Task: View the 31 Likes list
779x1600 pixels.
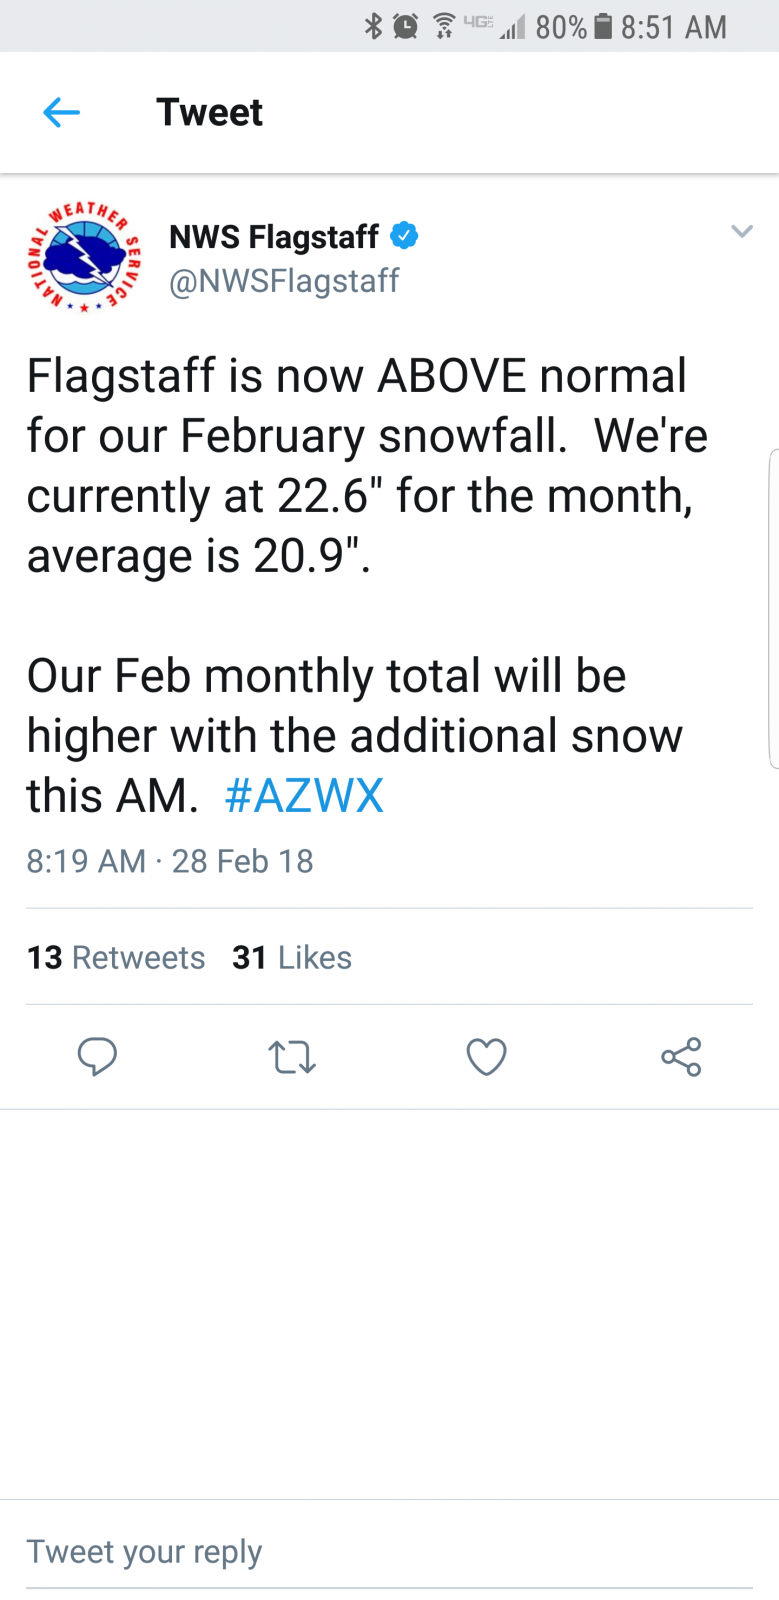Action: [x=292, y=957]
